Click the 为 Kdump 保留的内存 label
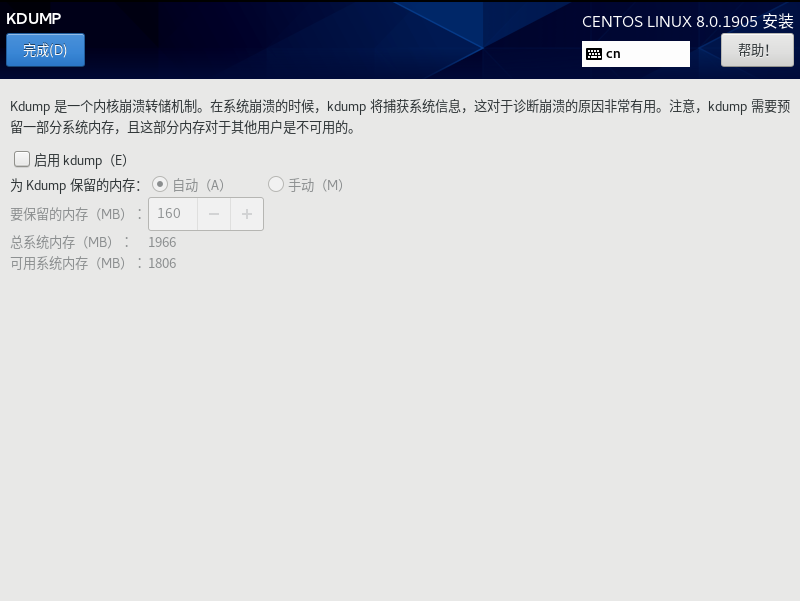Viewport: 800px width, 601px height. click(76, 185)
